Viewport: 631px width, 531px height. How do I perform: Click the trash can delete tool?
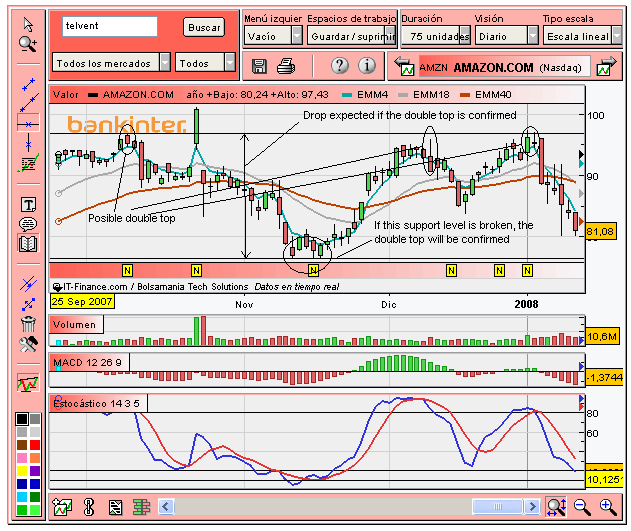pyautogui.click(x=28, y=324)
